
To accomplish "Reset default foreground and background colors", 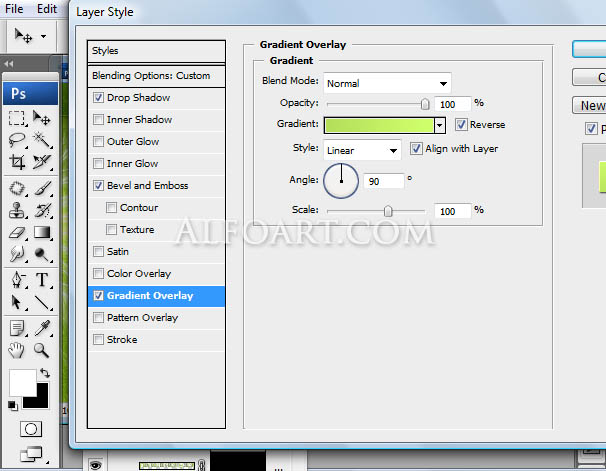I will pos(13,406).
